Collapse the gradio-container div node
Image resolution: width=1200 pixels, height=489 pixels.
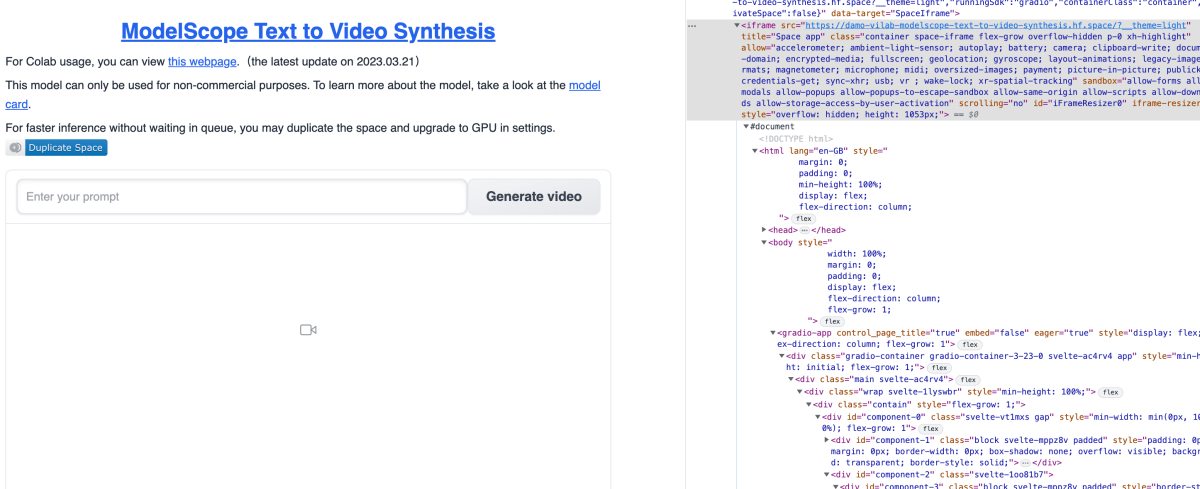coord(782,355)
